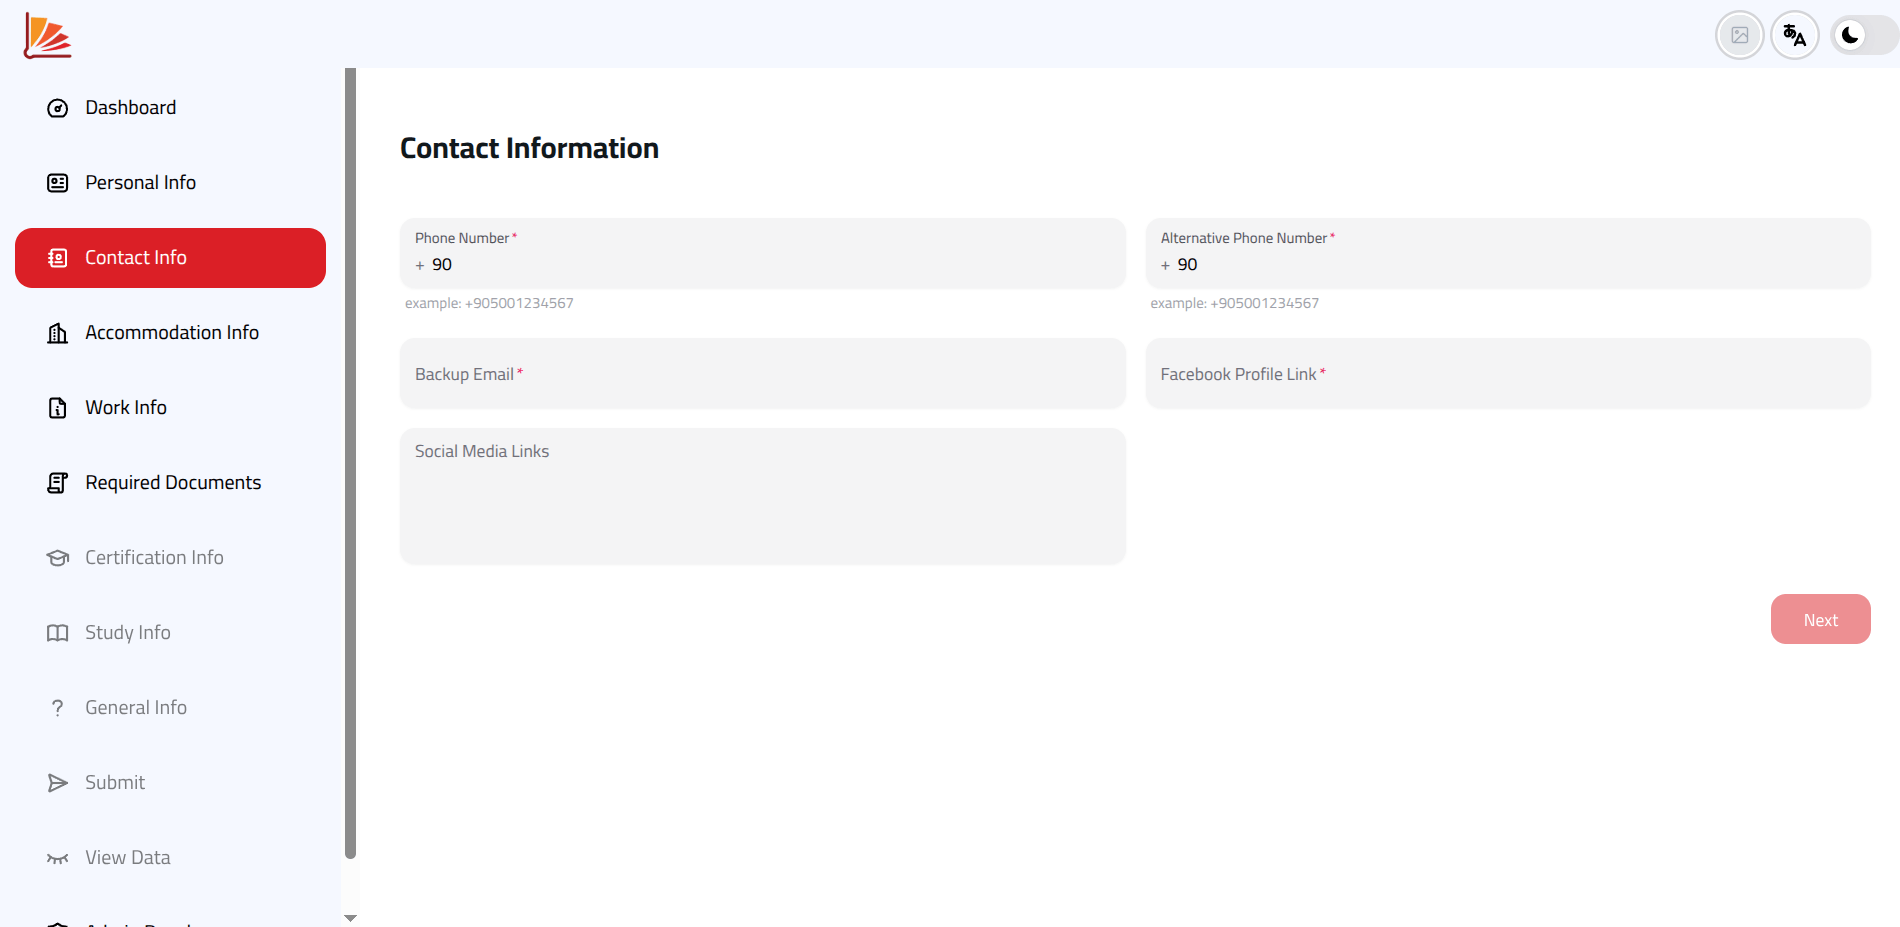Navigate to Accommodation Info
This screenshot has height=927, width=1900.
point(170,333)
